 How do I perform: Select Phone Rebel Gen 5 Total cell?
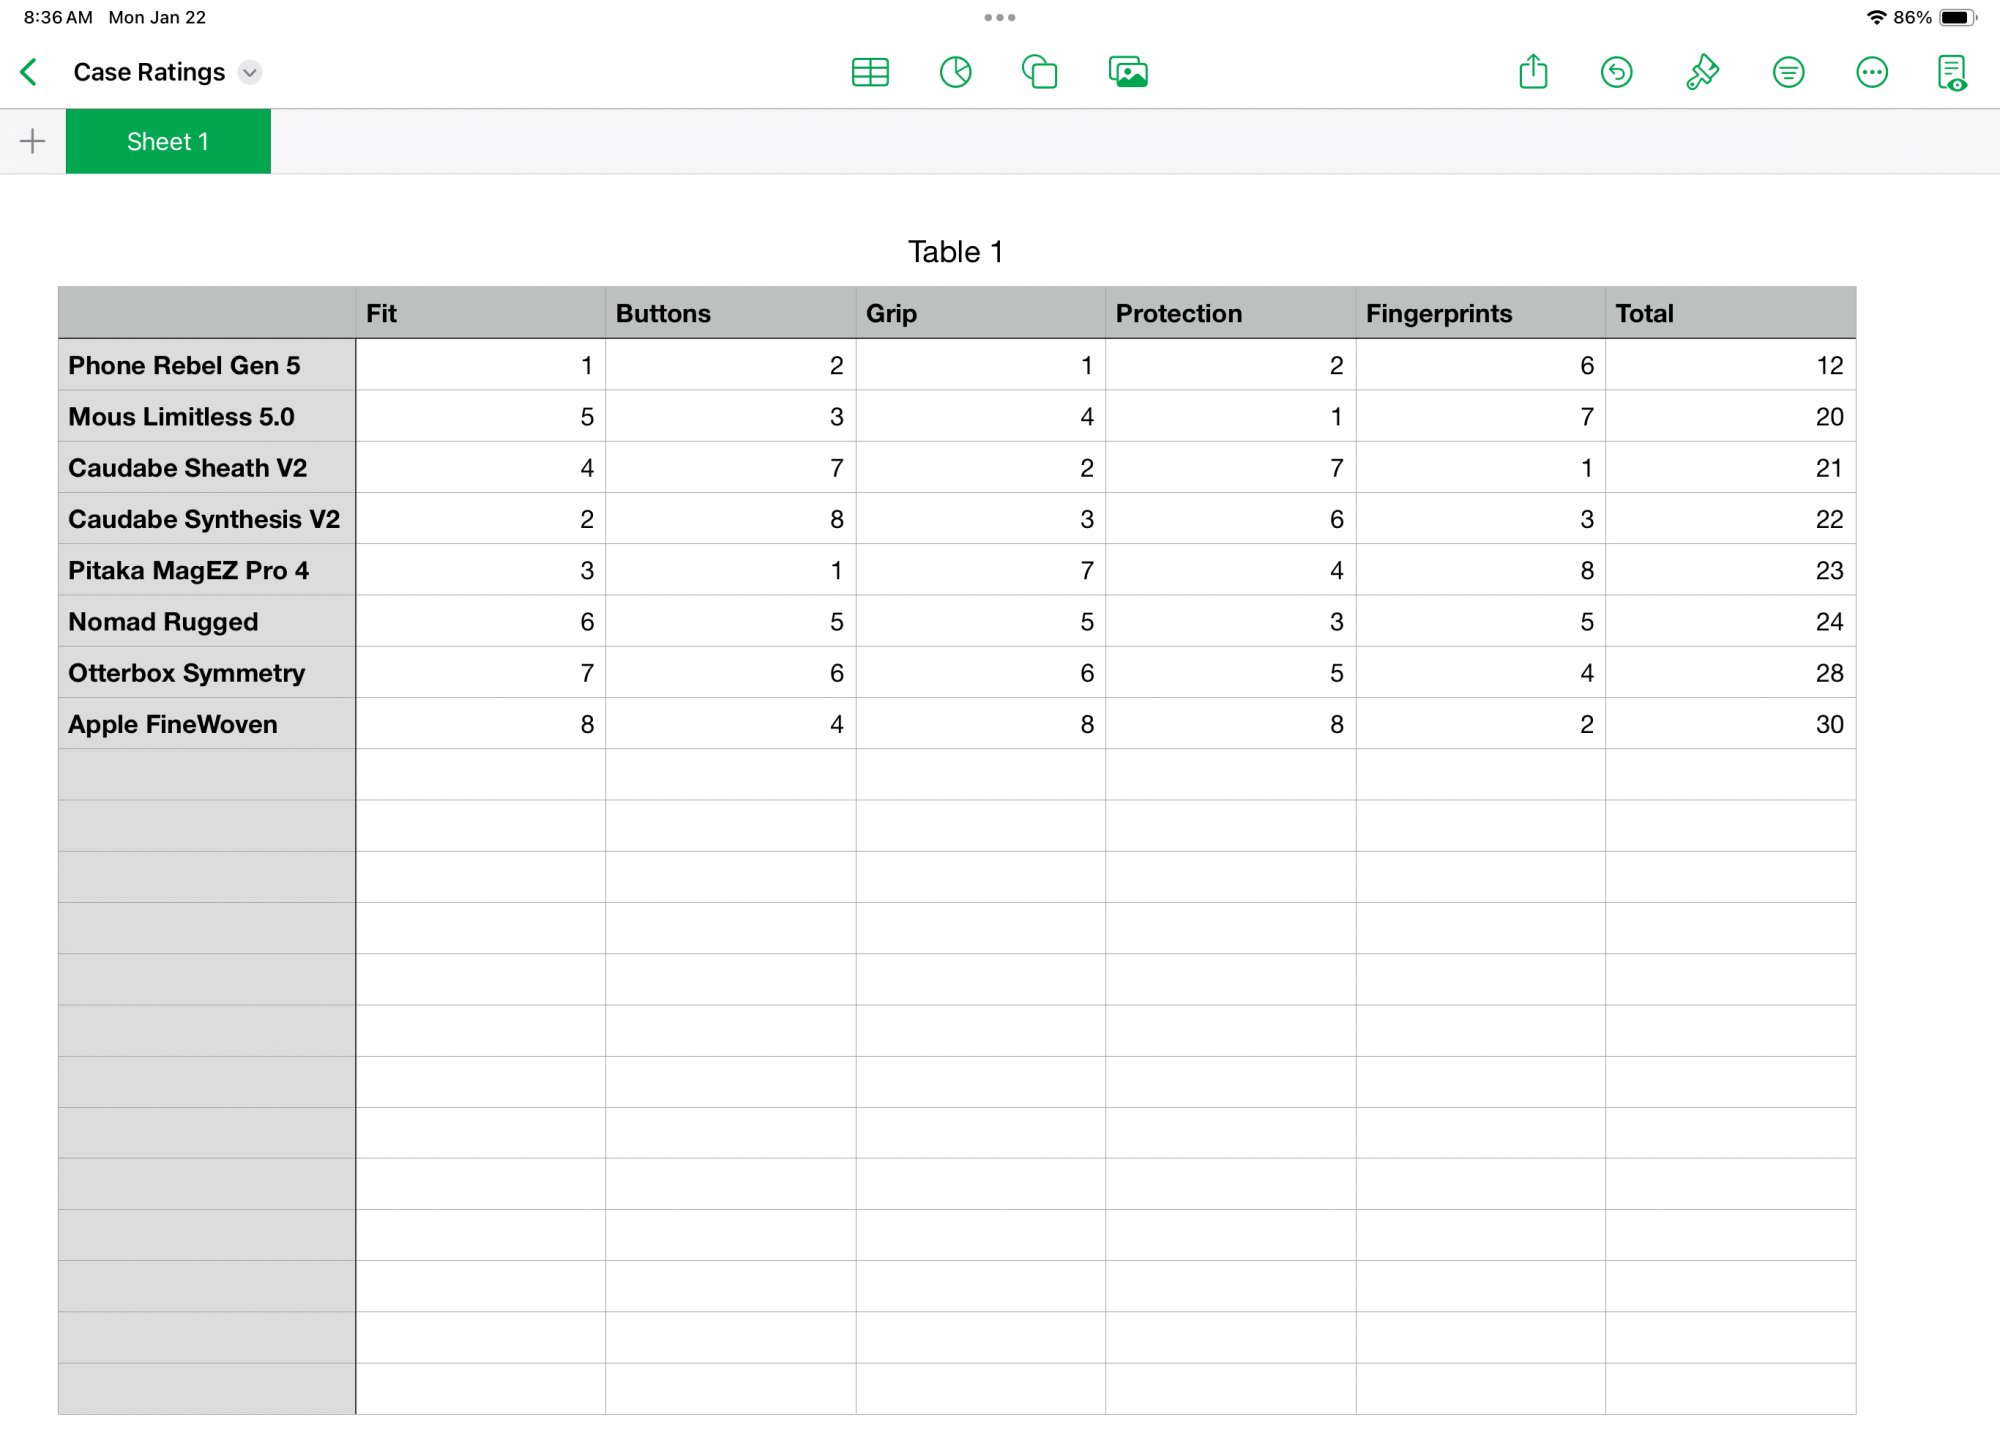coord(1730,365)
